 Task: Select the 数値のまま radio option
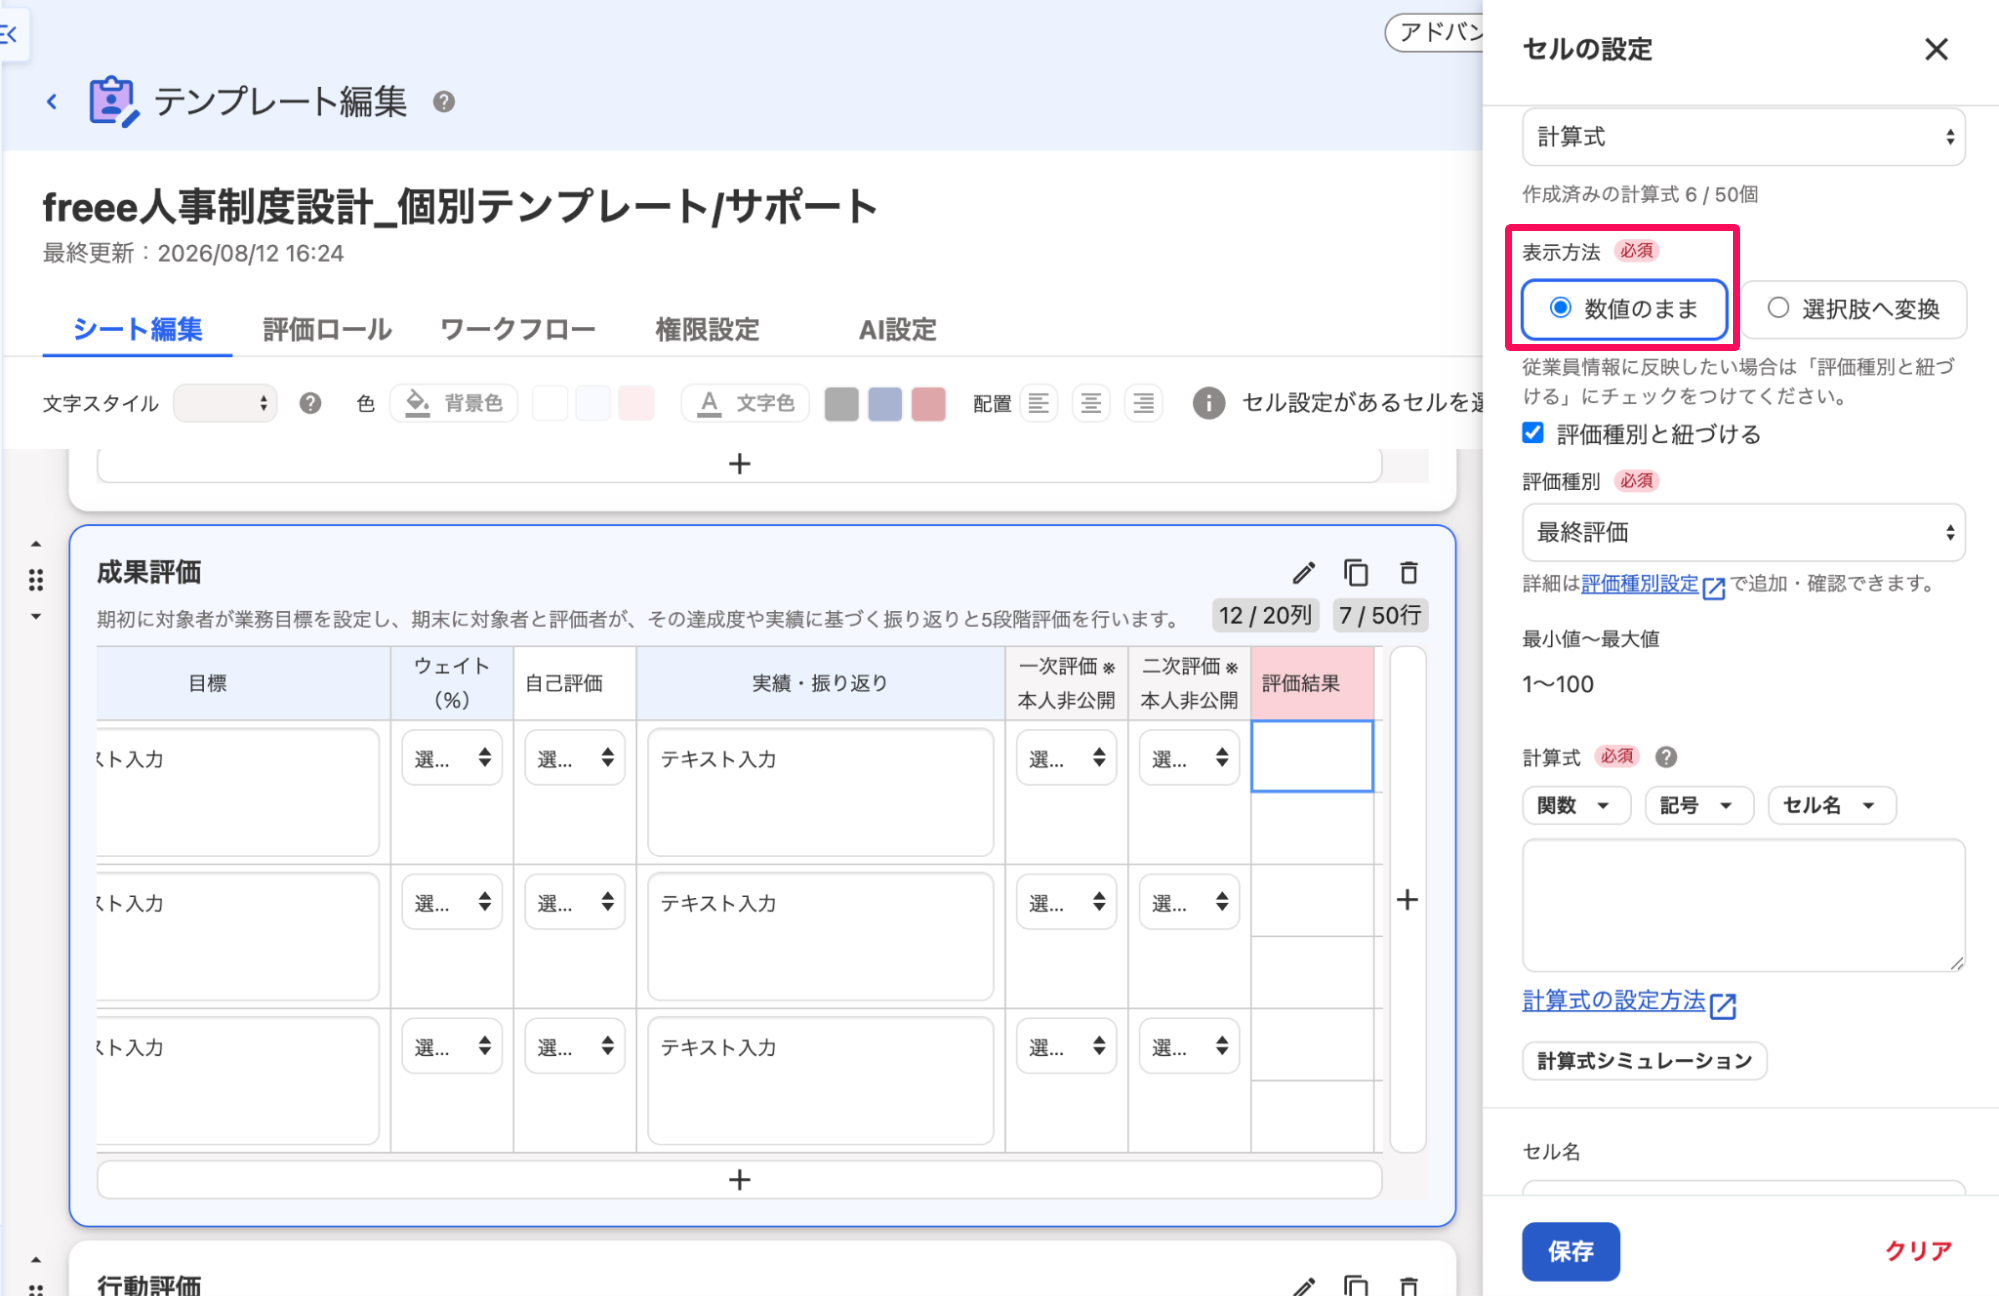pos(1624,309)
